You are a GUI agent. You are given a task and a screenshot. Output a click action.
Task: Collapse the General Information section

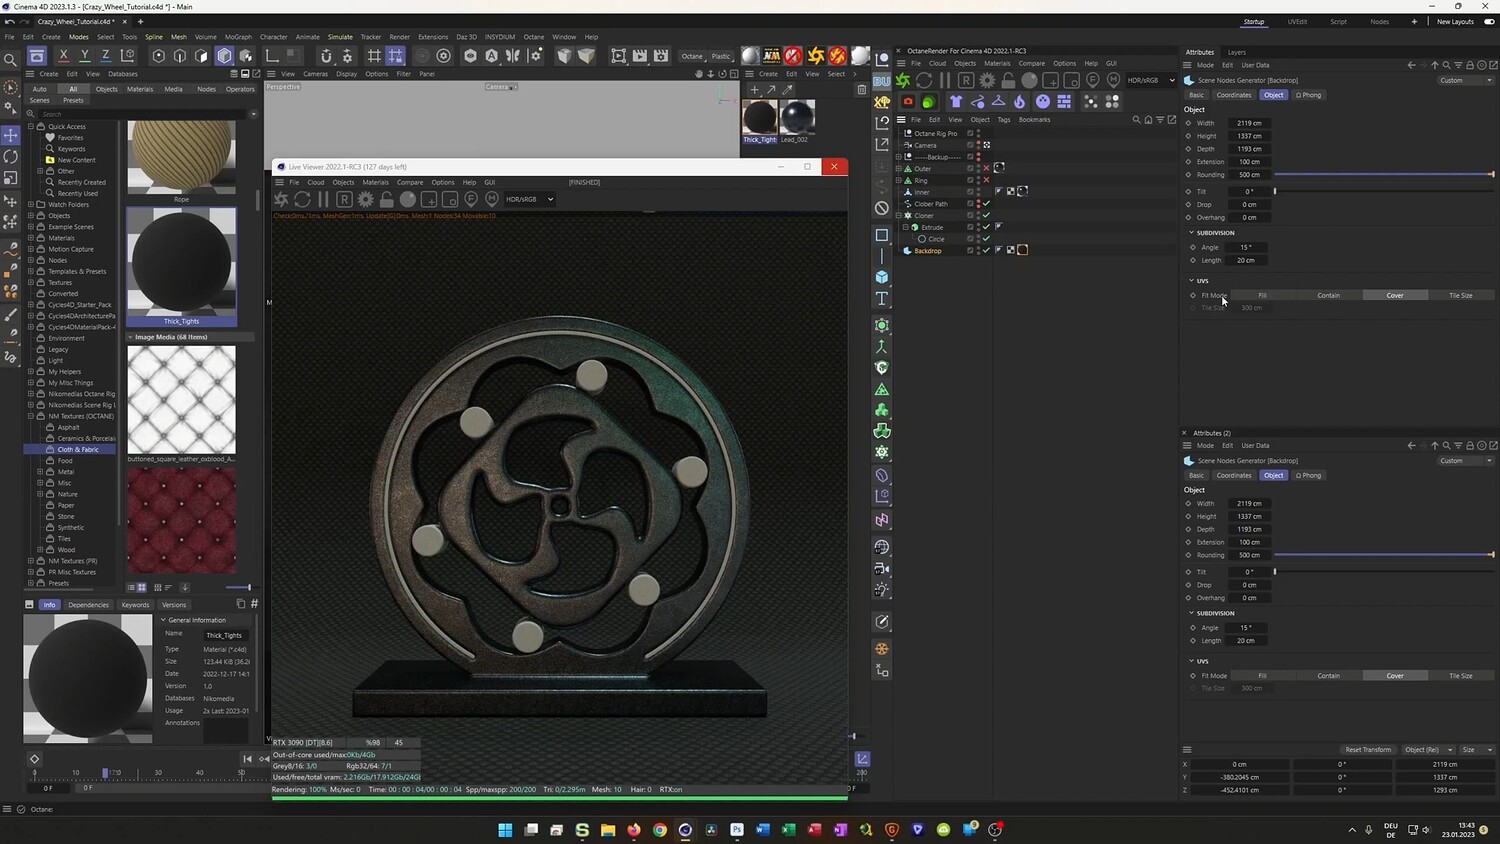point(164,620)
